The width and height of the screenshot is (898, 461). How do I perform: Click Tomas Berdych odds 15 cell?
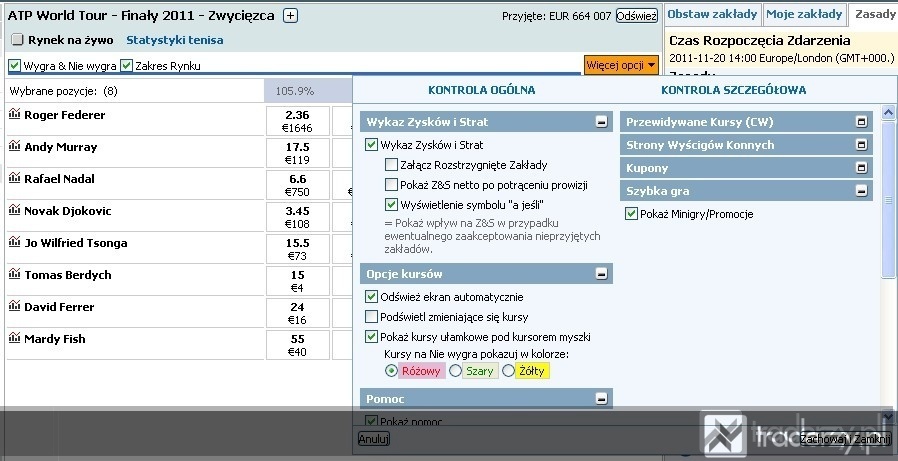298,281
